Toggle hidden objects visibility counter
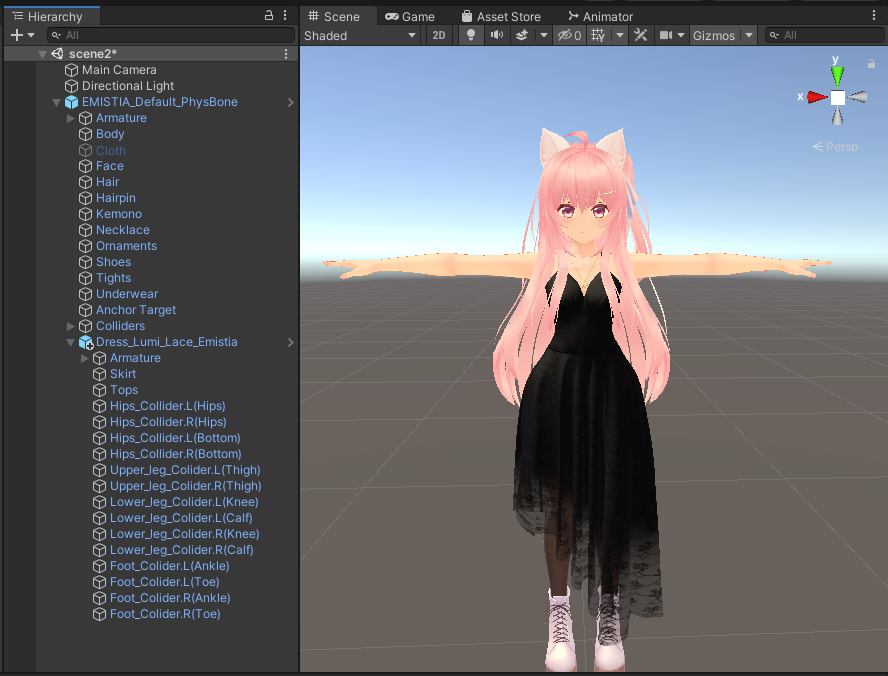This screenshot has width=888, height=676. (x=569, y=35)
